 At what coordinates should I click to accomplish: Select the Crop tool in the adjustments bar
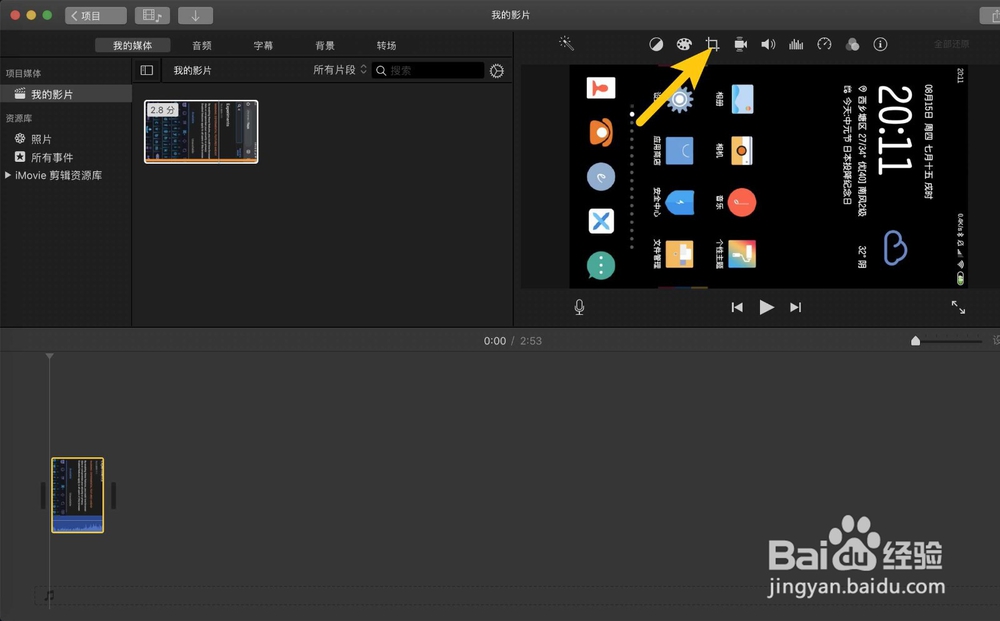(x=711, y=44)
